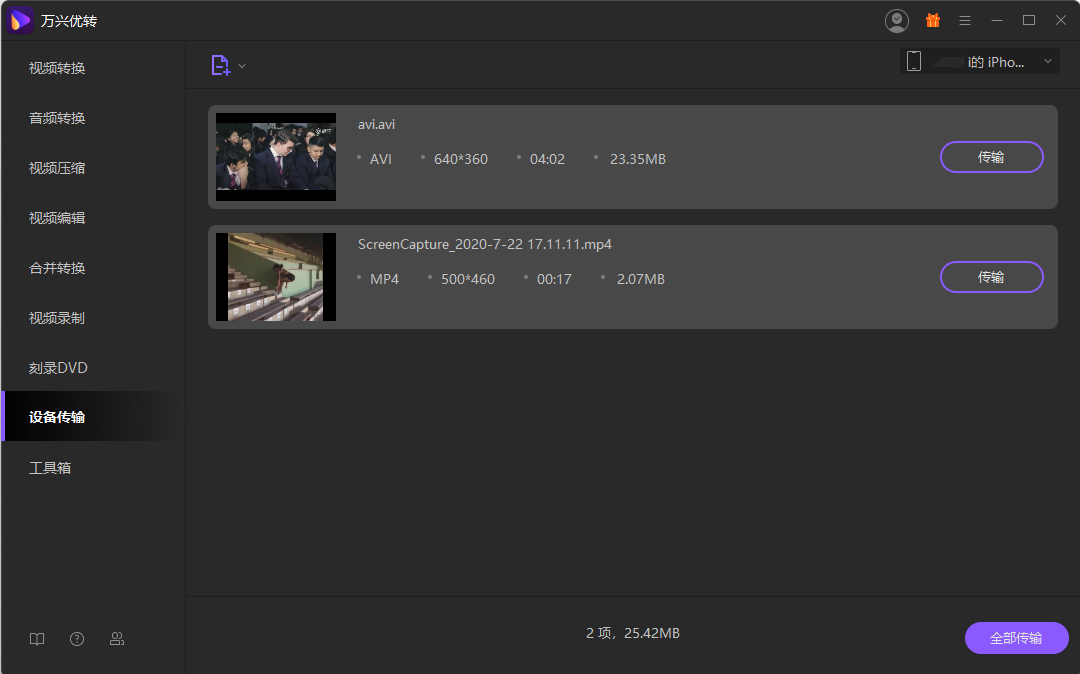Viewport: 1080px width, 674px height.
Task: Open the hamburger menu icon
Action: click(965, 21)
